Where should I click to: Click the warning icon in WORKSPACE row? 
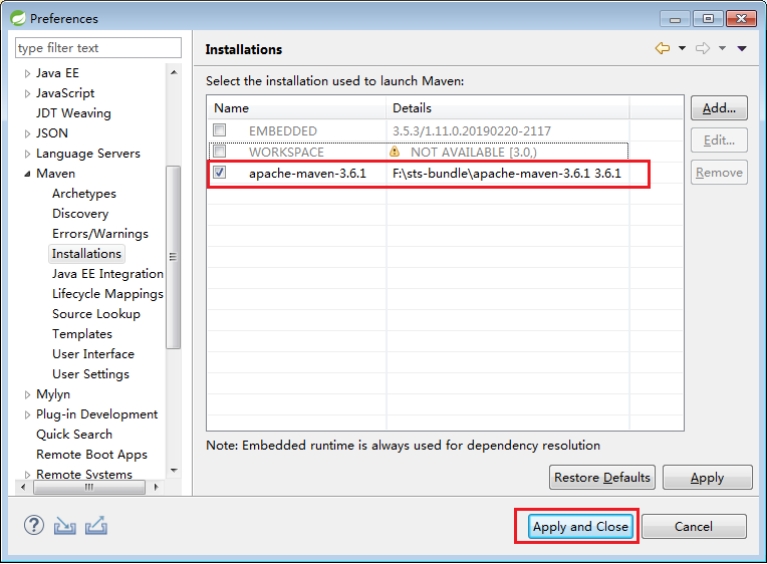coord(394,152)
